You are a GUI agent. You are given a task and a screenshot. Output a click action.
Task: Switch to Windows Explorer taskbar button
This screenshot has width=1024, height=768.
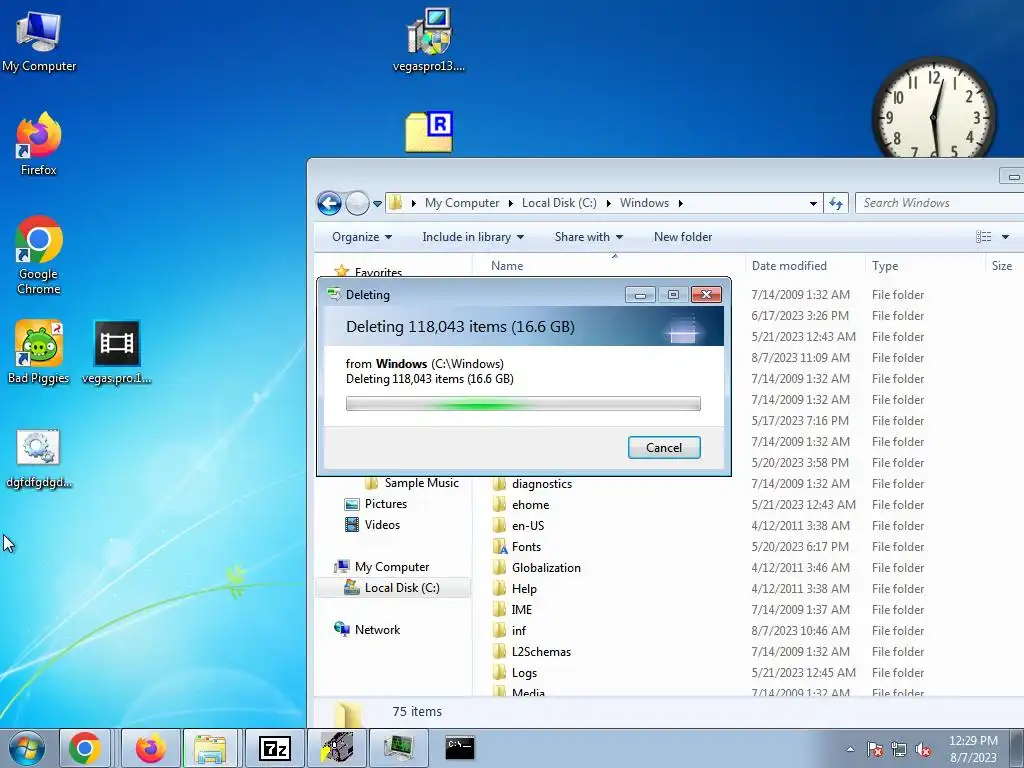[210, 748]
